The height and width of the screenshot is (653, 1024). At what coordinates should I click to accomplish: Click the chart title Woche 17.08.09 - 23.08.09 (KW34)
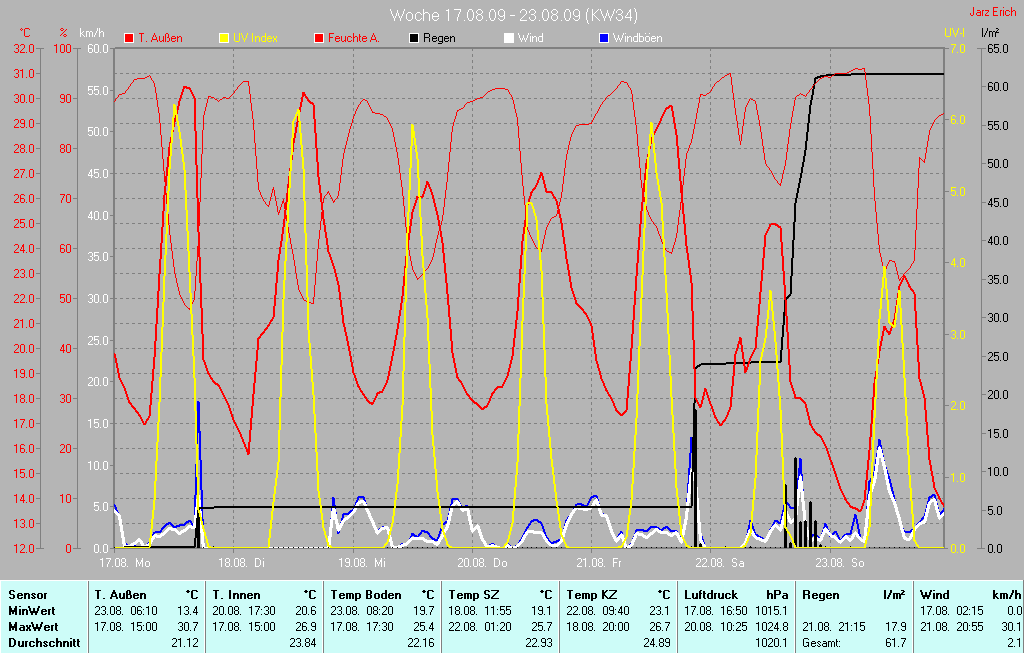pyautogui.click(x=513, y=14)
